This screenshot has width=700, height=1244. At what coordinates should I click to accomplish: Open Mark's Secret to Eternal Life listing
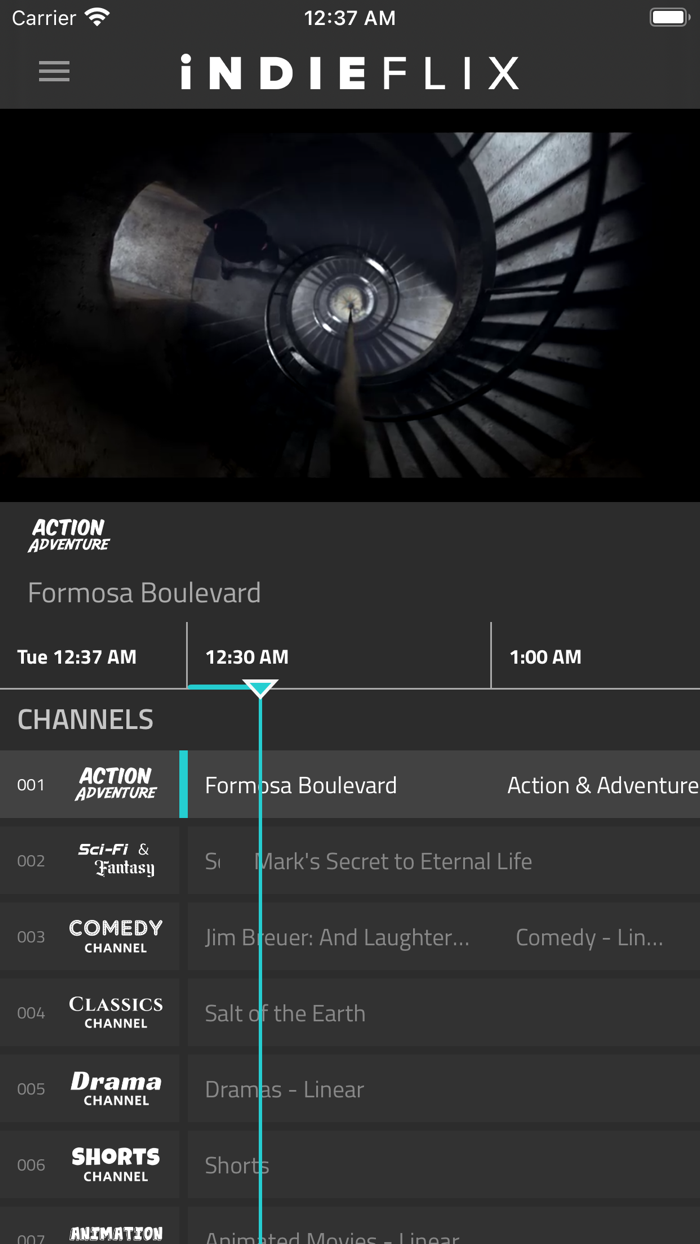[x=394, y=859]
